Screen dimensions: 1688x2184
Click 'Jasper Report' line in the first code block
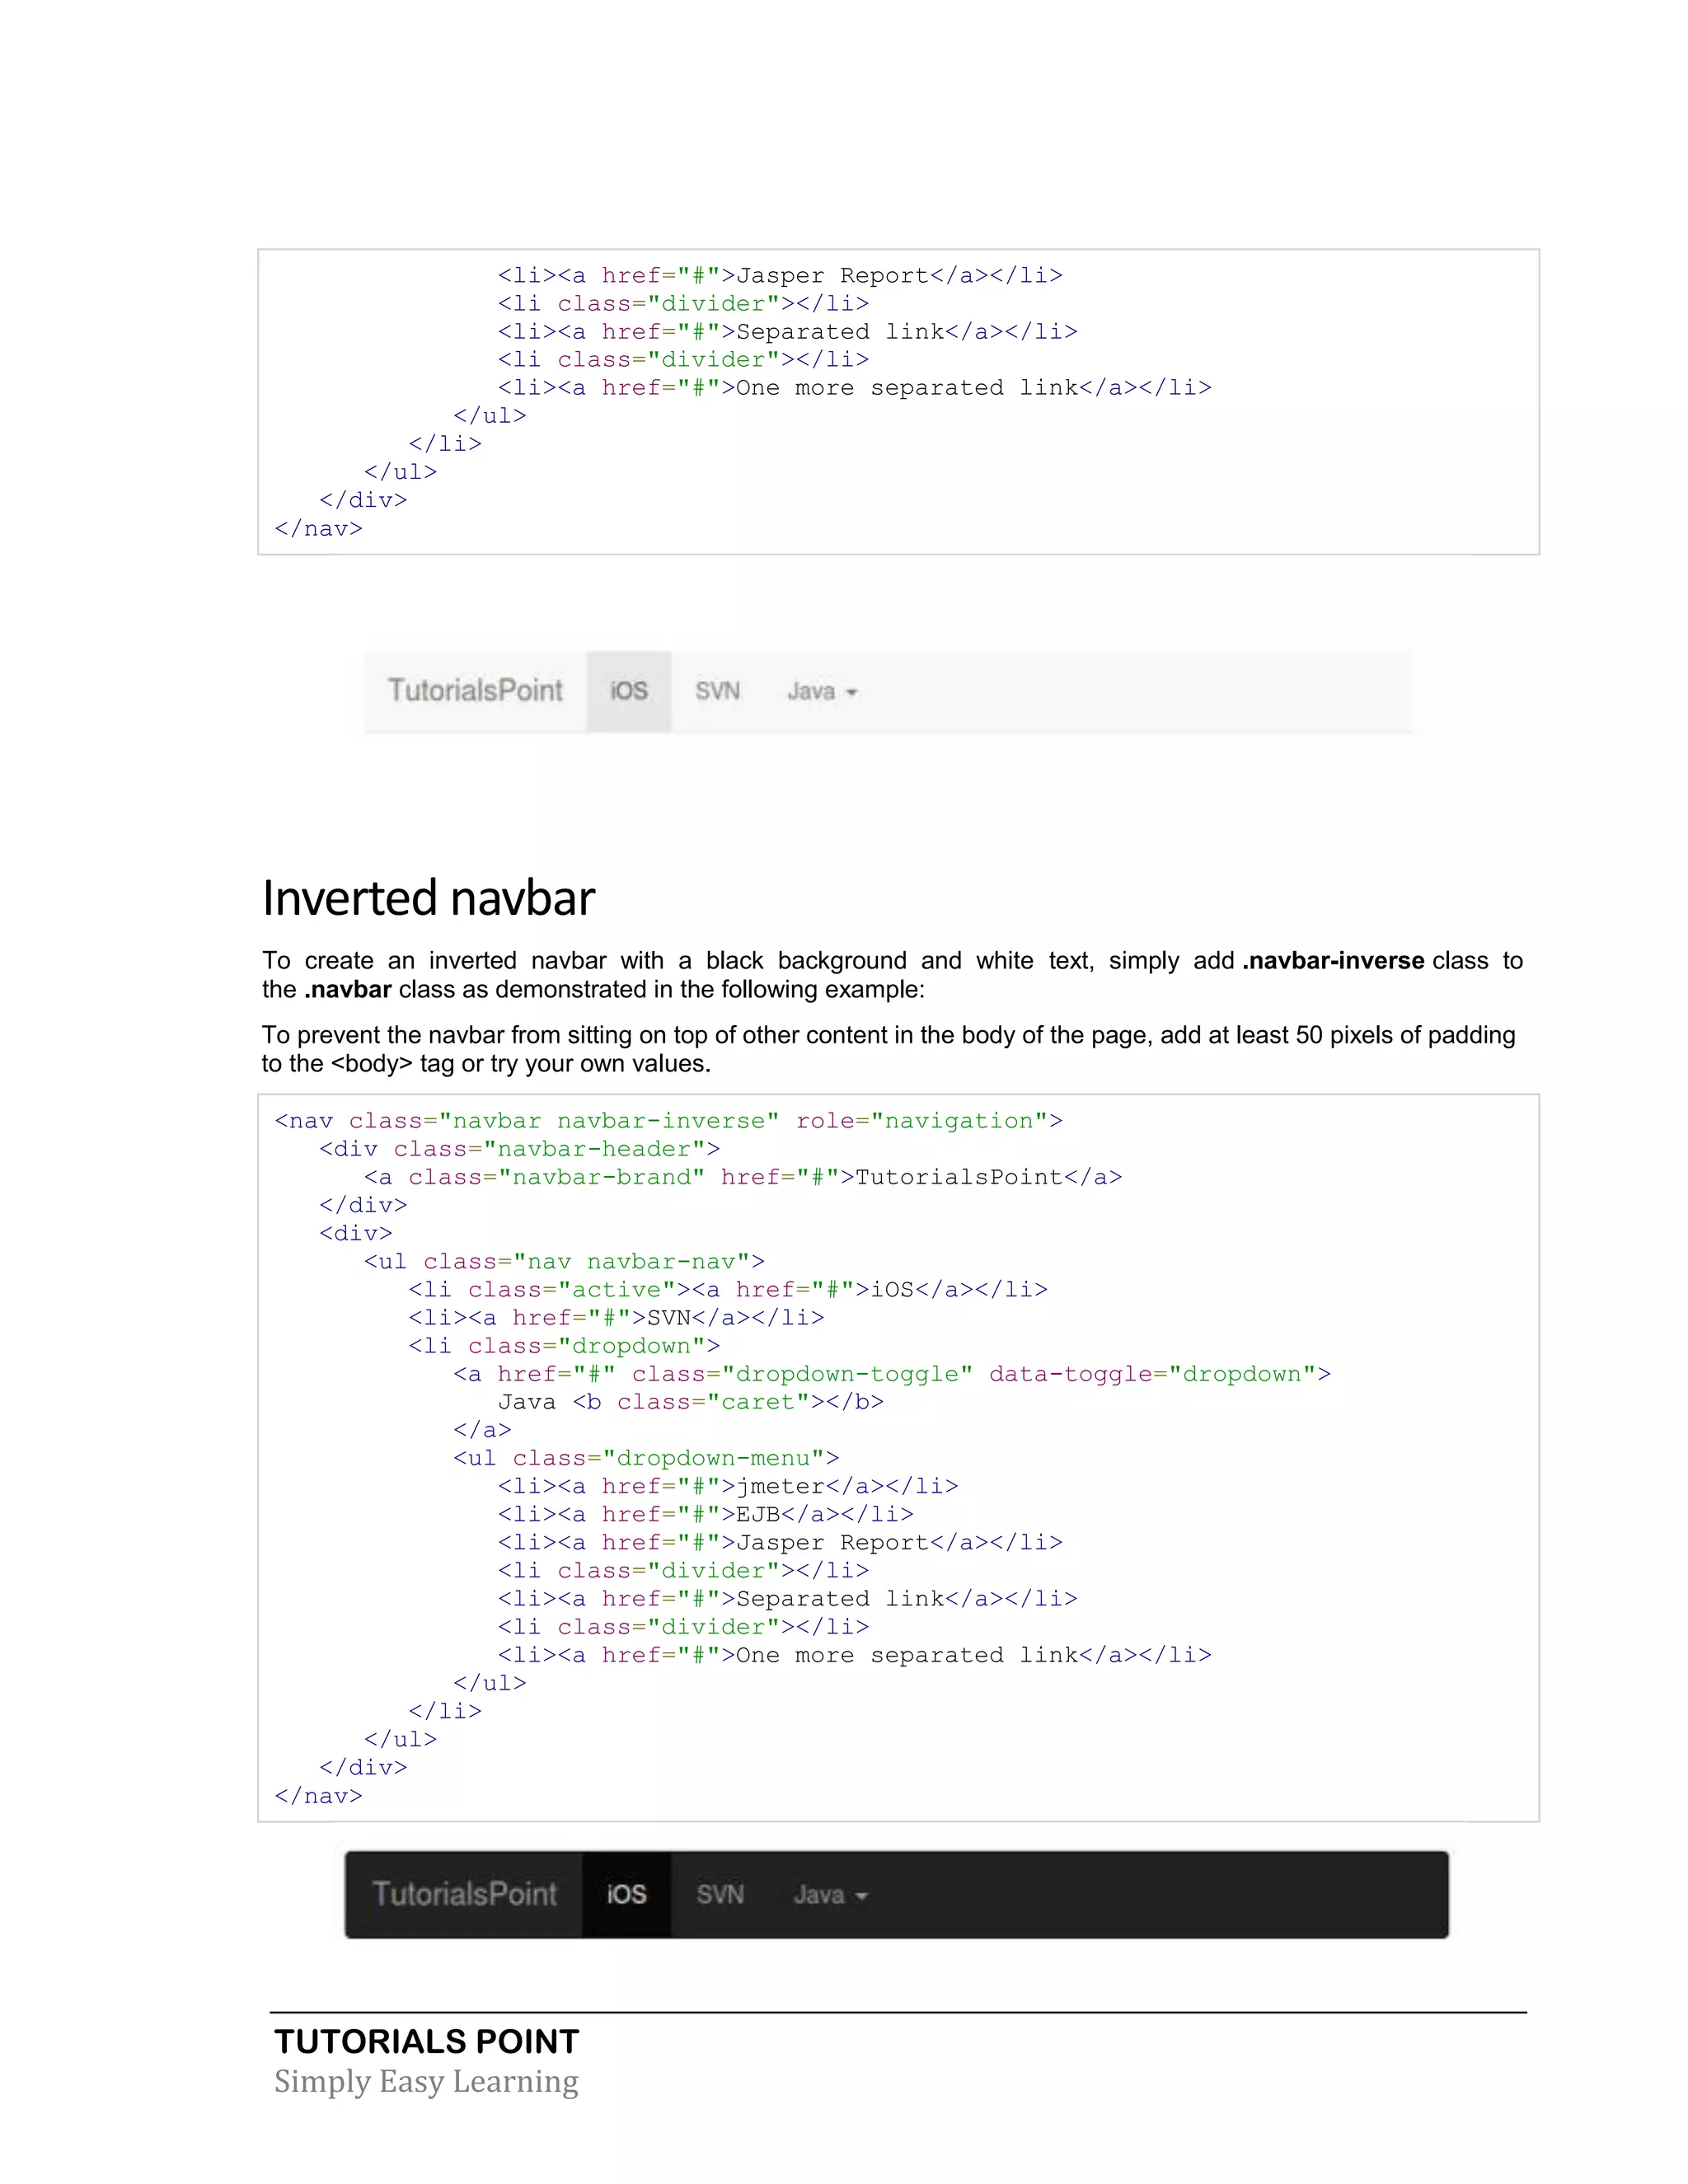(781, 276)
